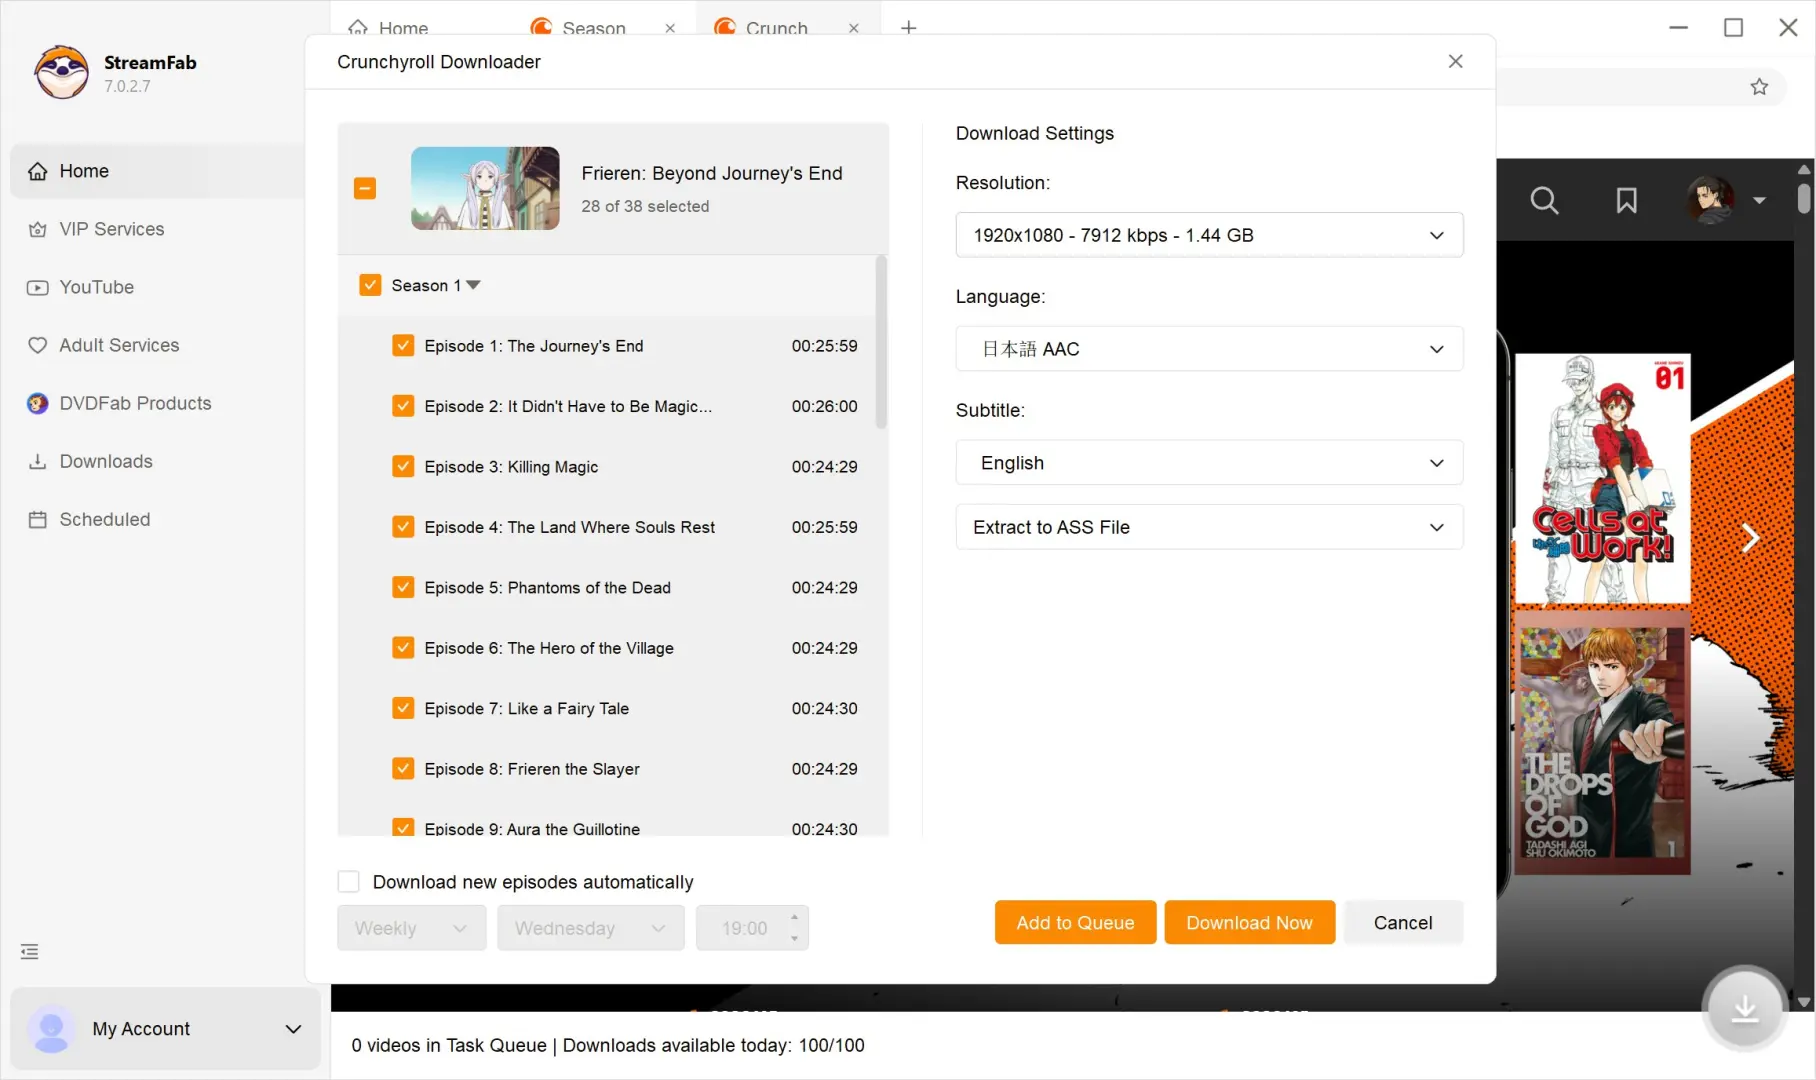Enable Download new episodes automatically
Image resolution: width=1816 pixels, height=1080 pixels.
click(348, 881)
